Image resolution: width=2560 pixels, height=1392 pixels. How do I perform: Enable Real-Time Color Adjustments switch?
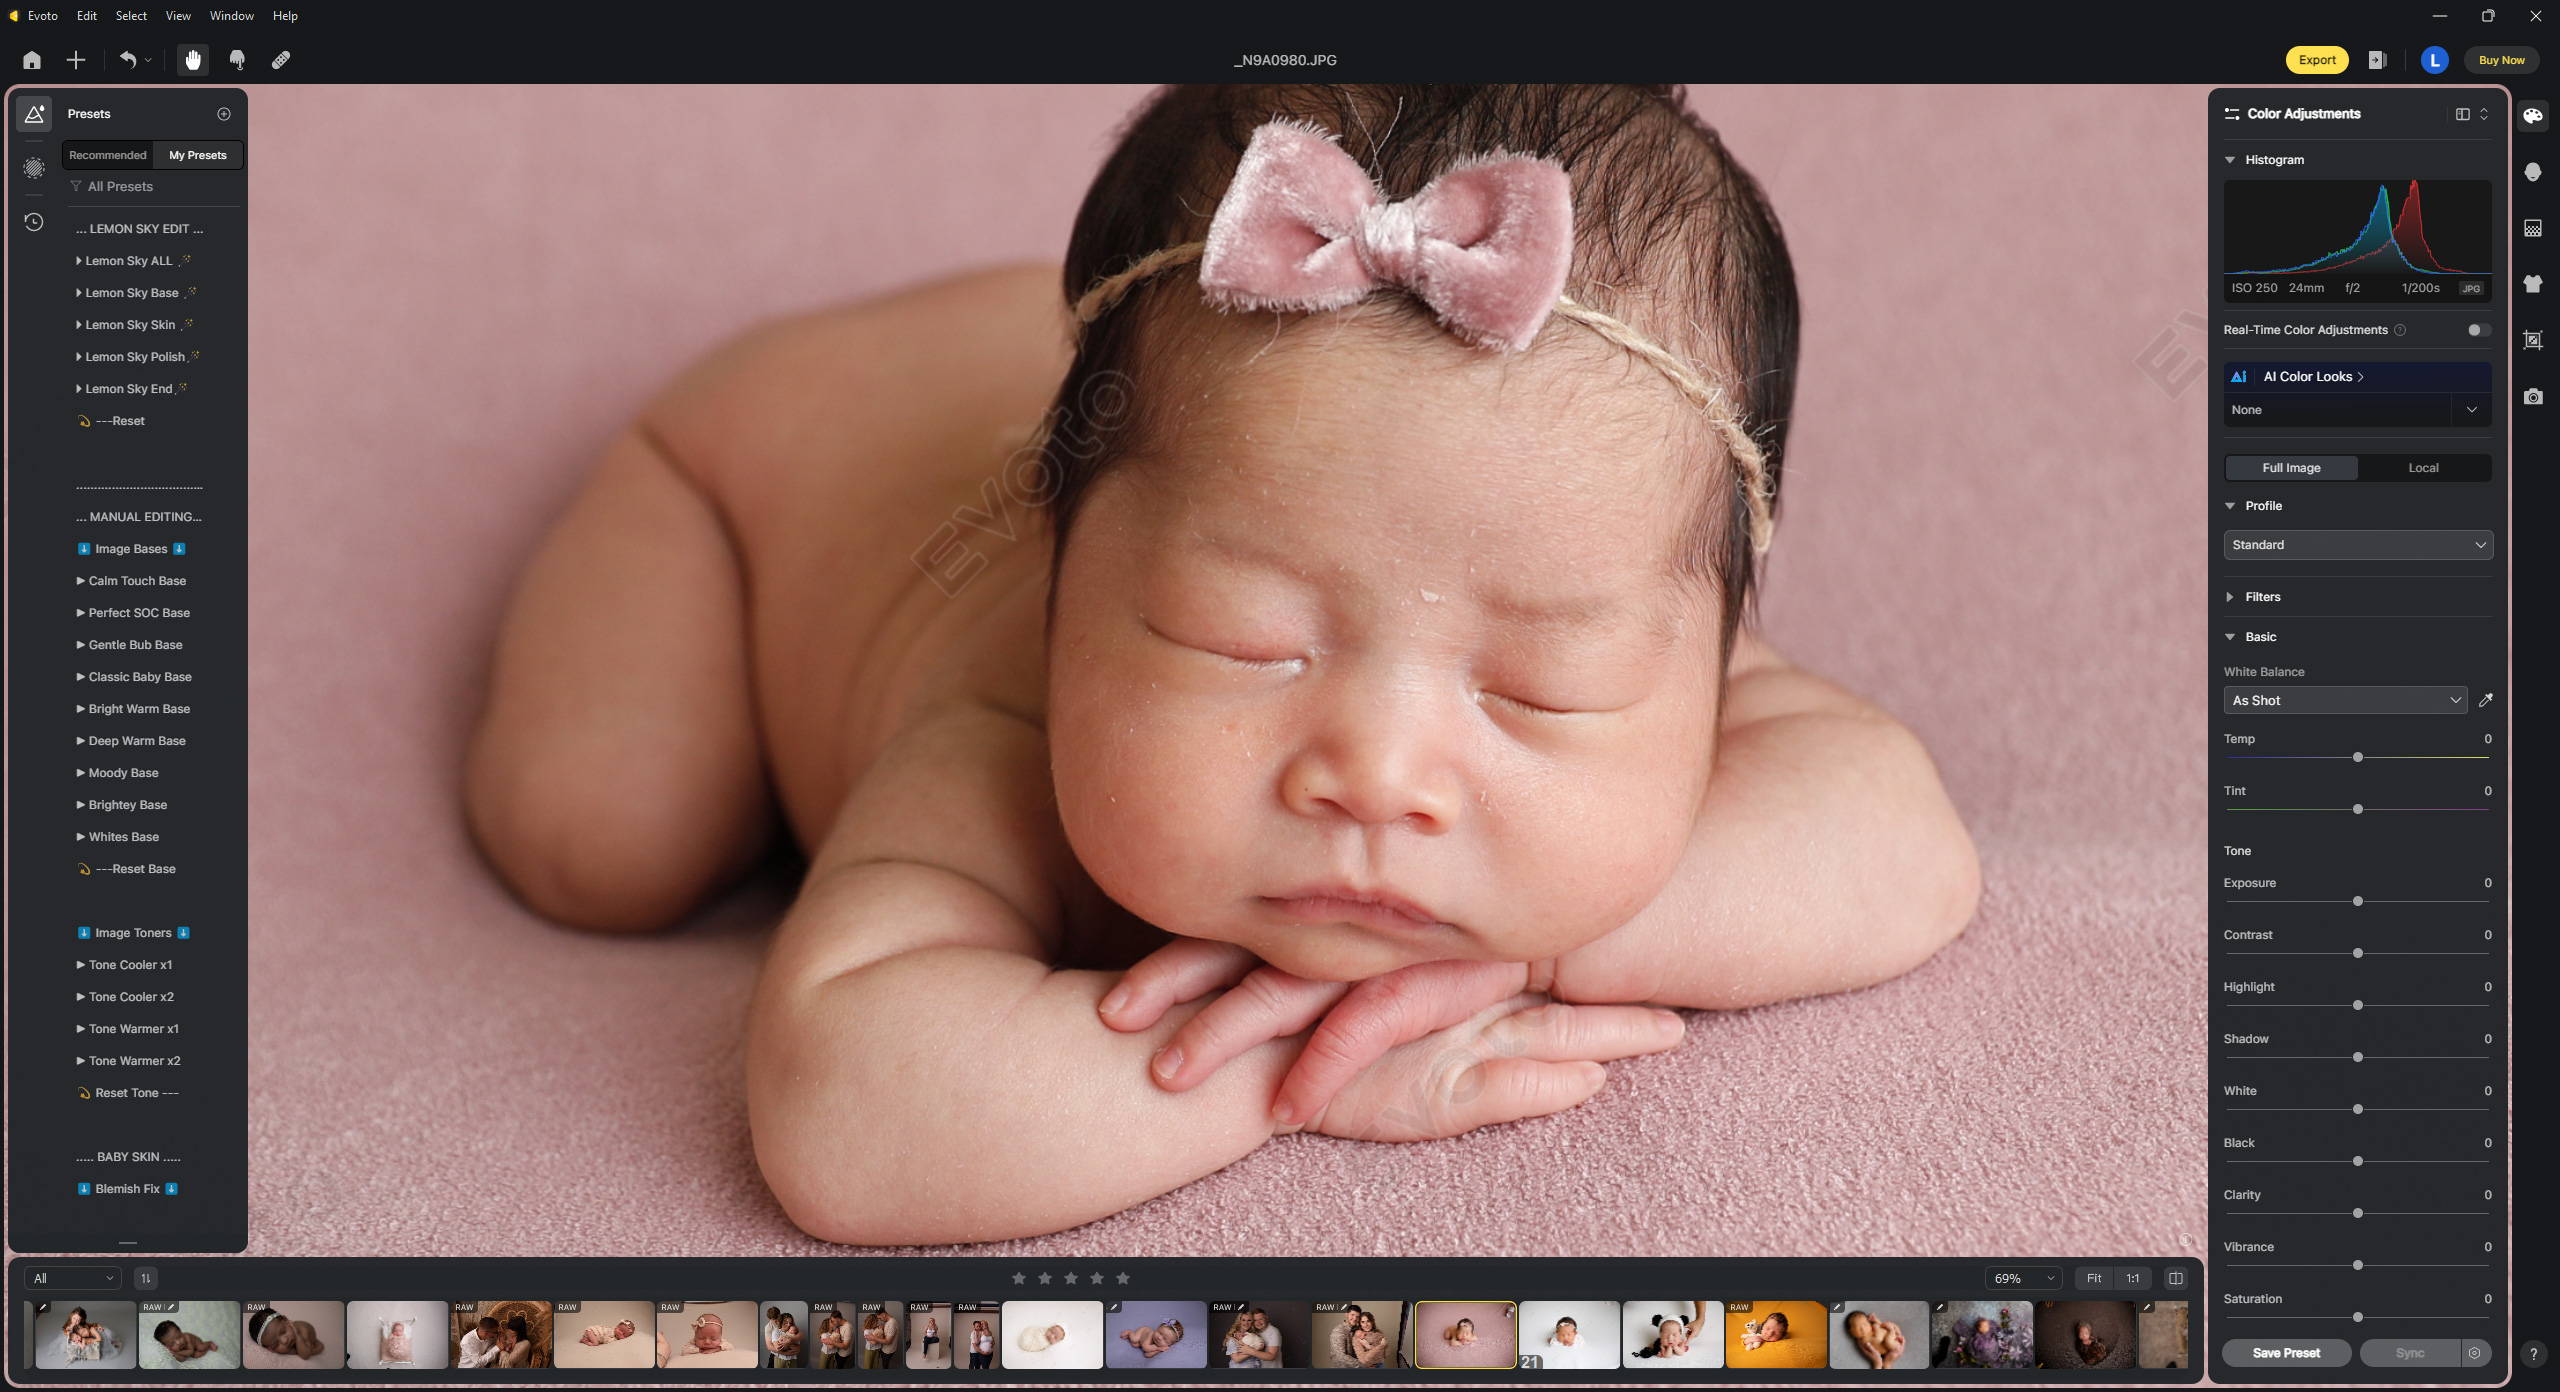pyautogui.click(x=2477, y=330)
